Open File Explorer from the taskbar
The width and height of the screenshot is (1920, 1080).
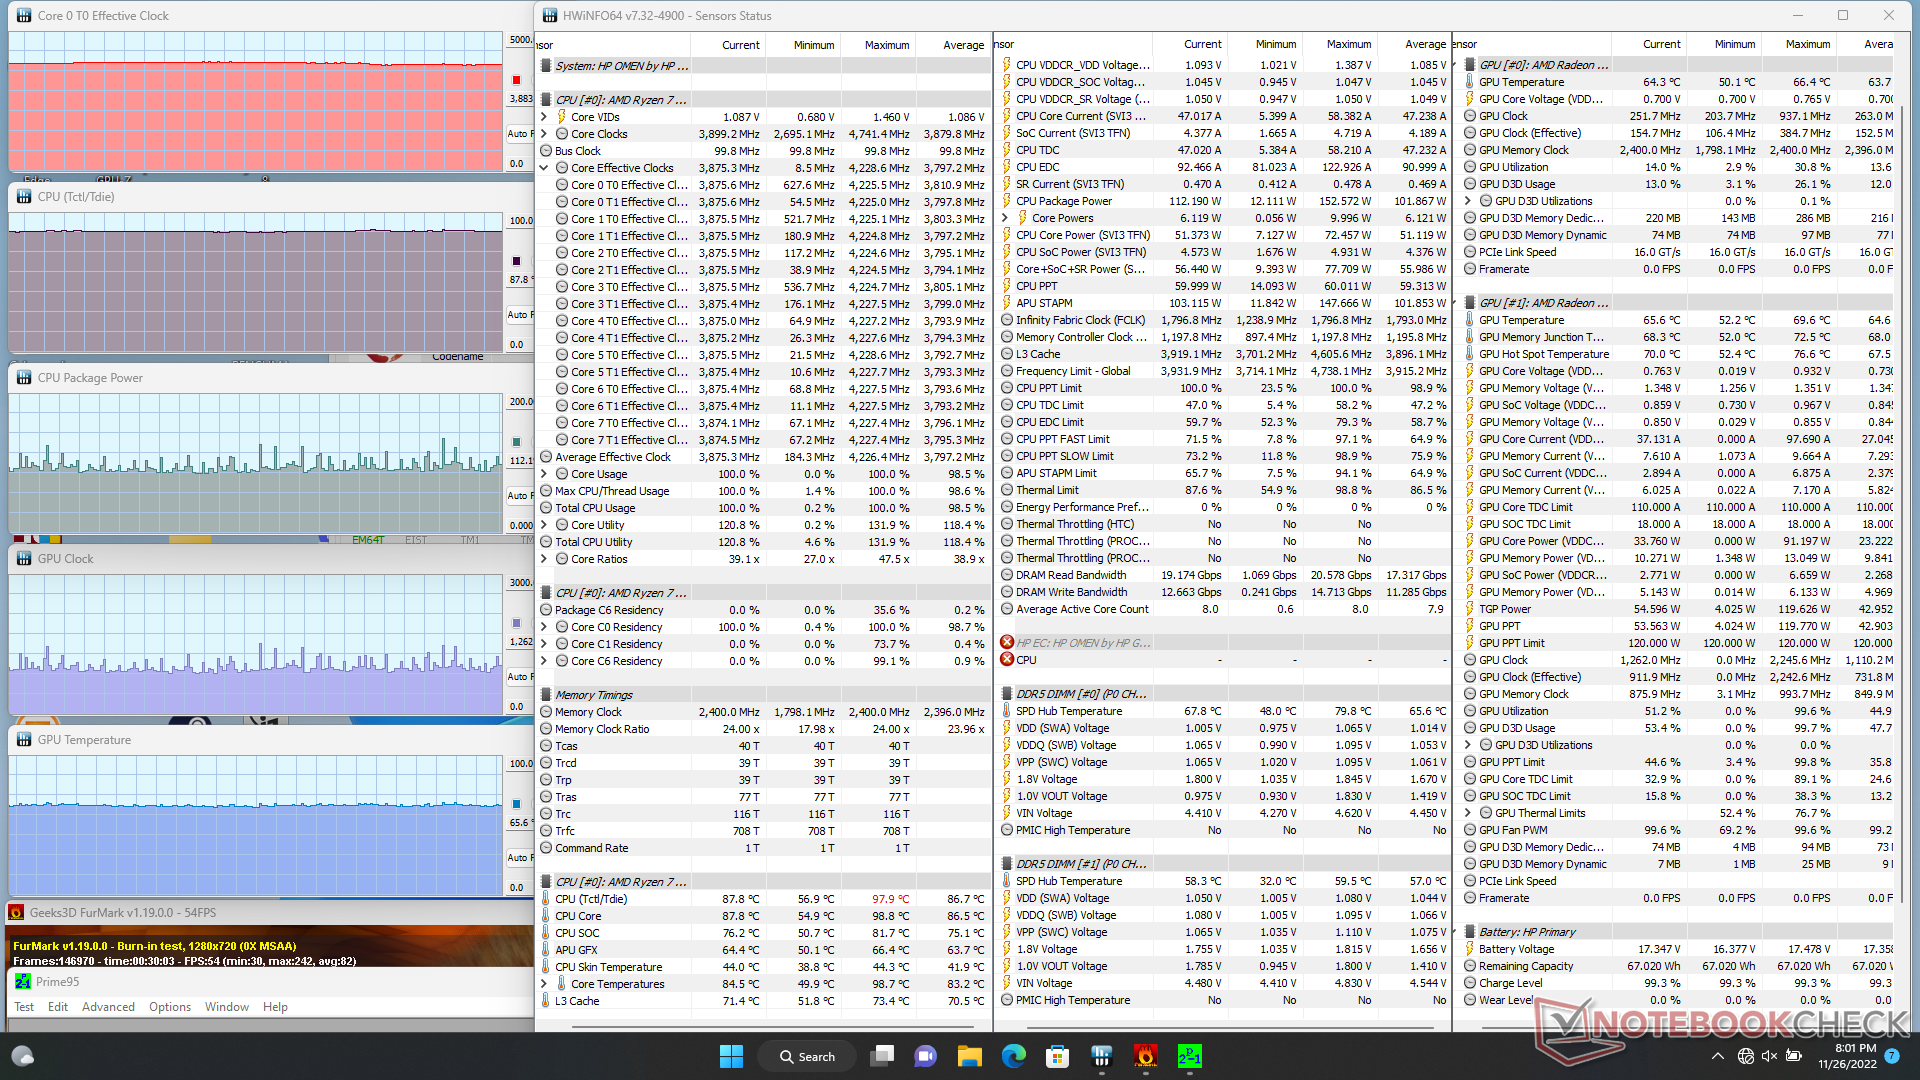pyautogui.click(x=969, y=1056)
